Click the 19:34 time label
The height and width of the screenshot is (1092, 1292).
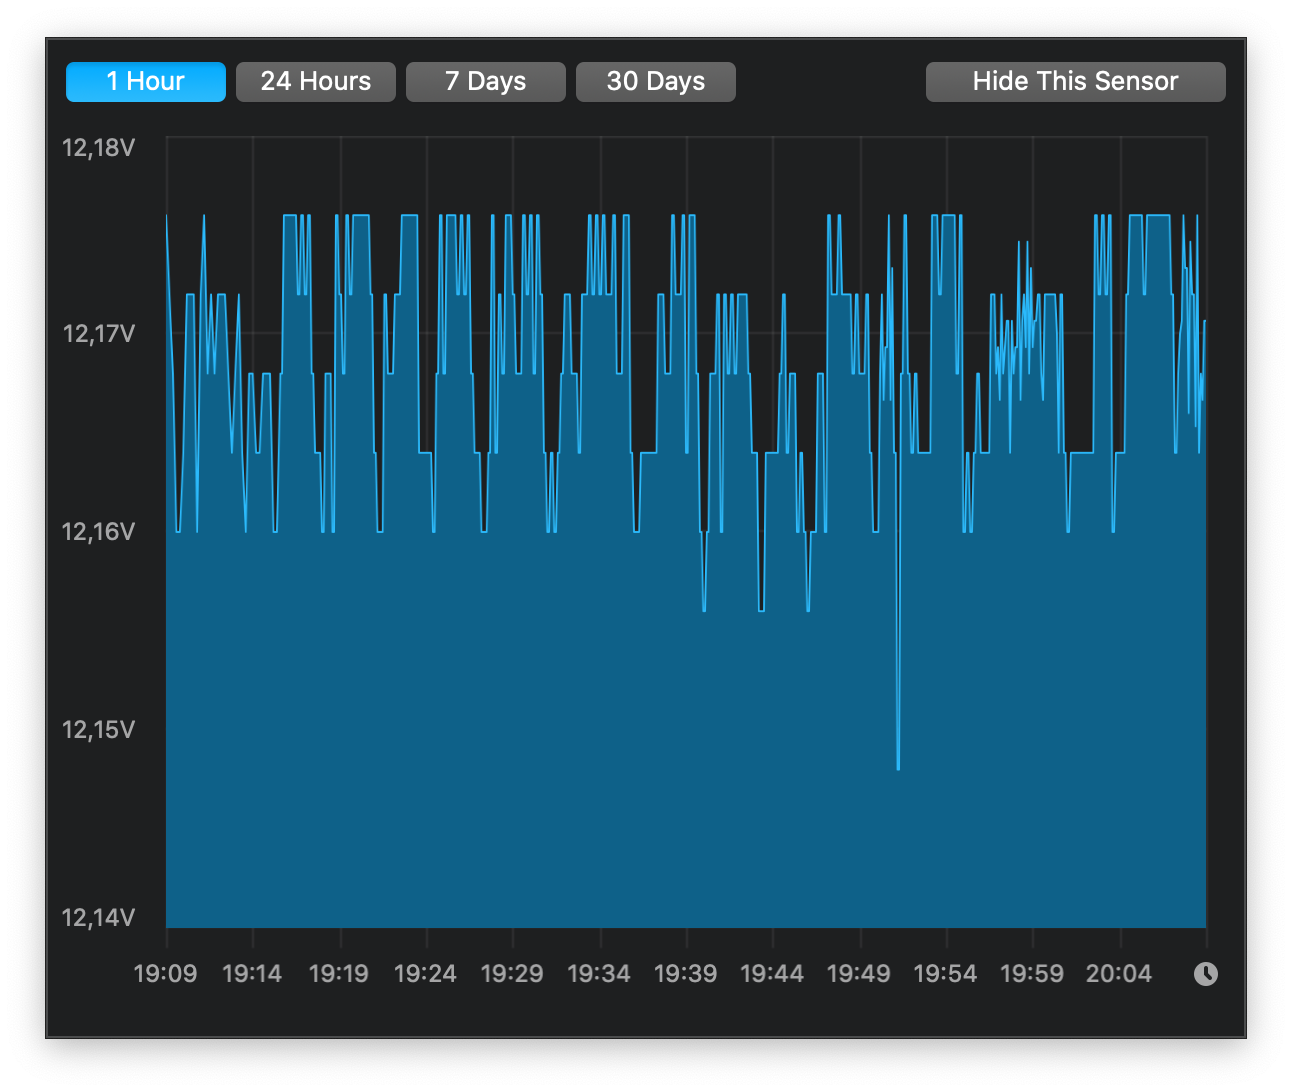coord(599,974)
